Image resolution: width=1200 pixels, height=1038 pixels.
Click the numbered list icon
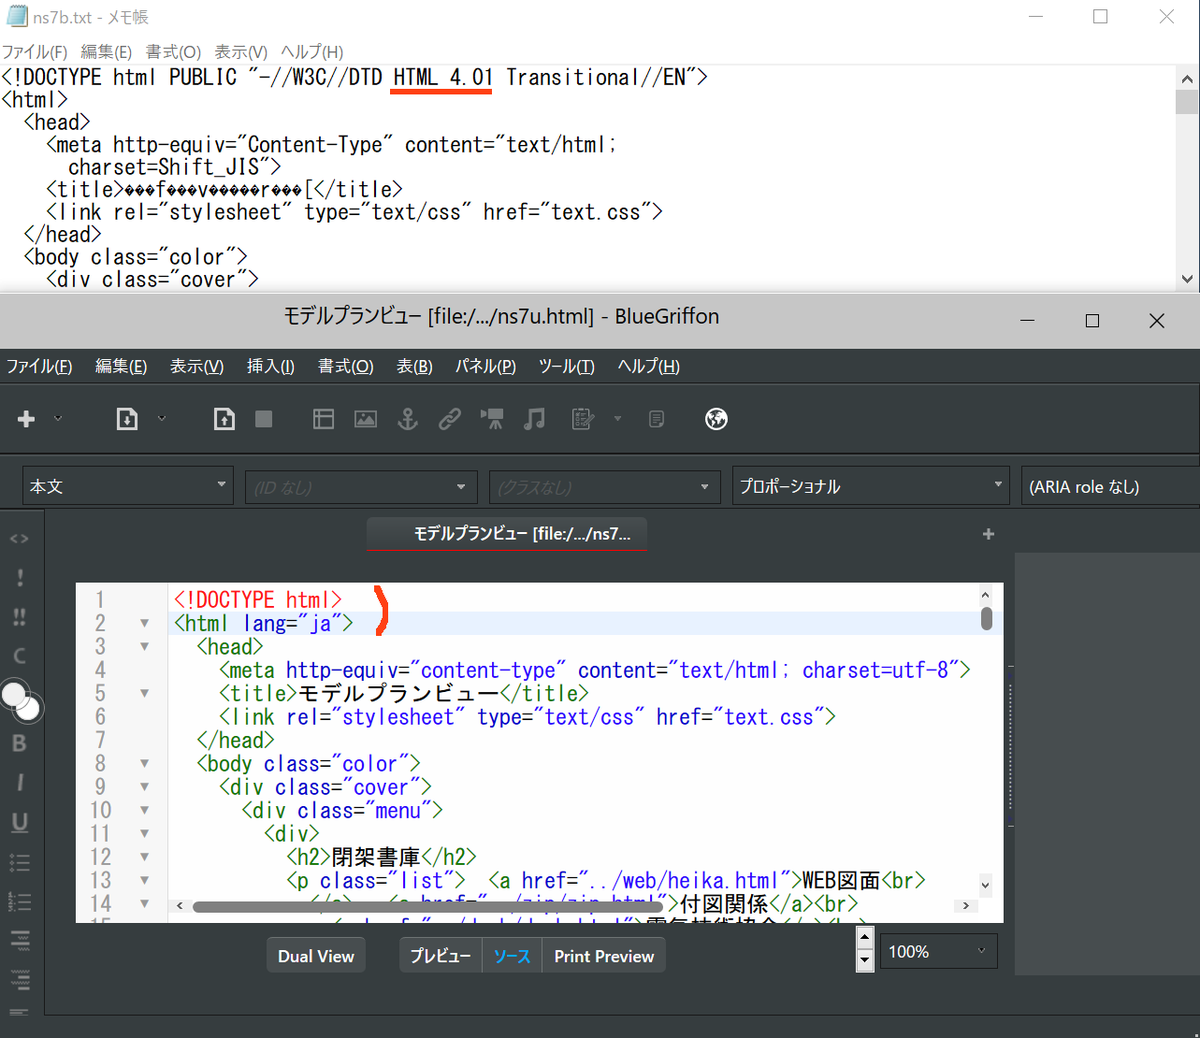(x=19, y=902)
